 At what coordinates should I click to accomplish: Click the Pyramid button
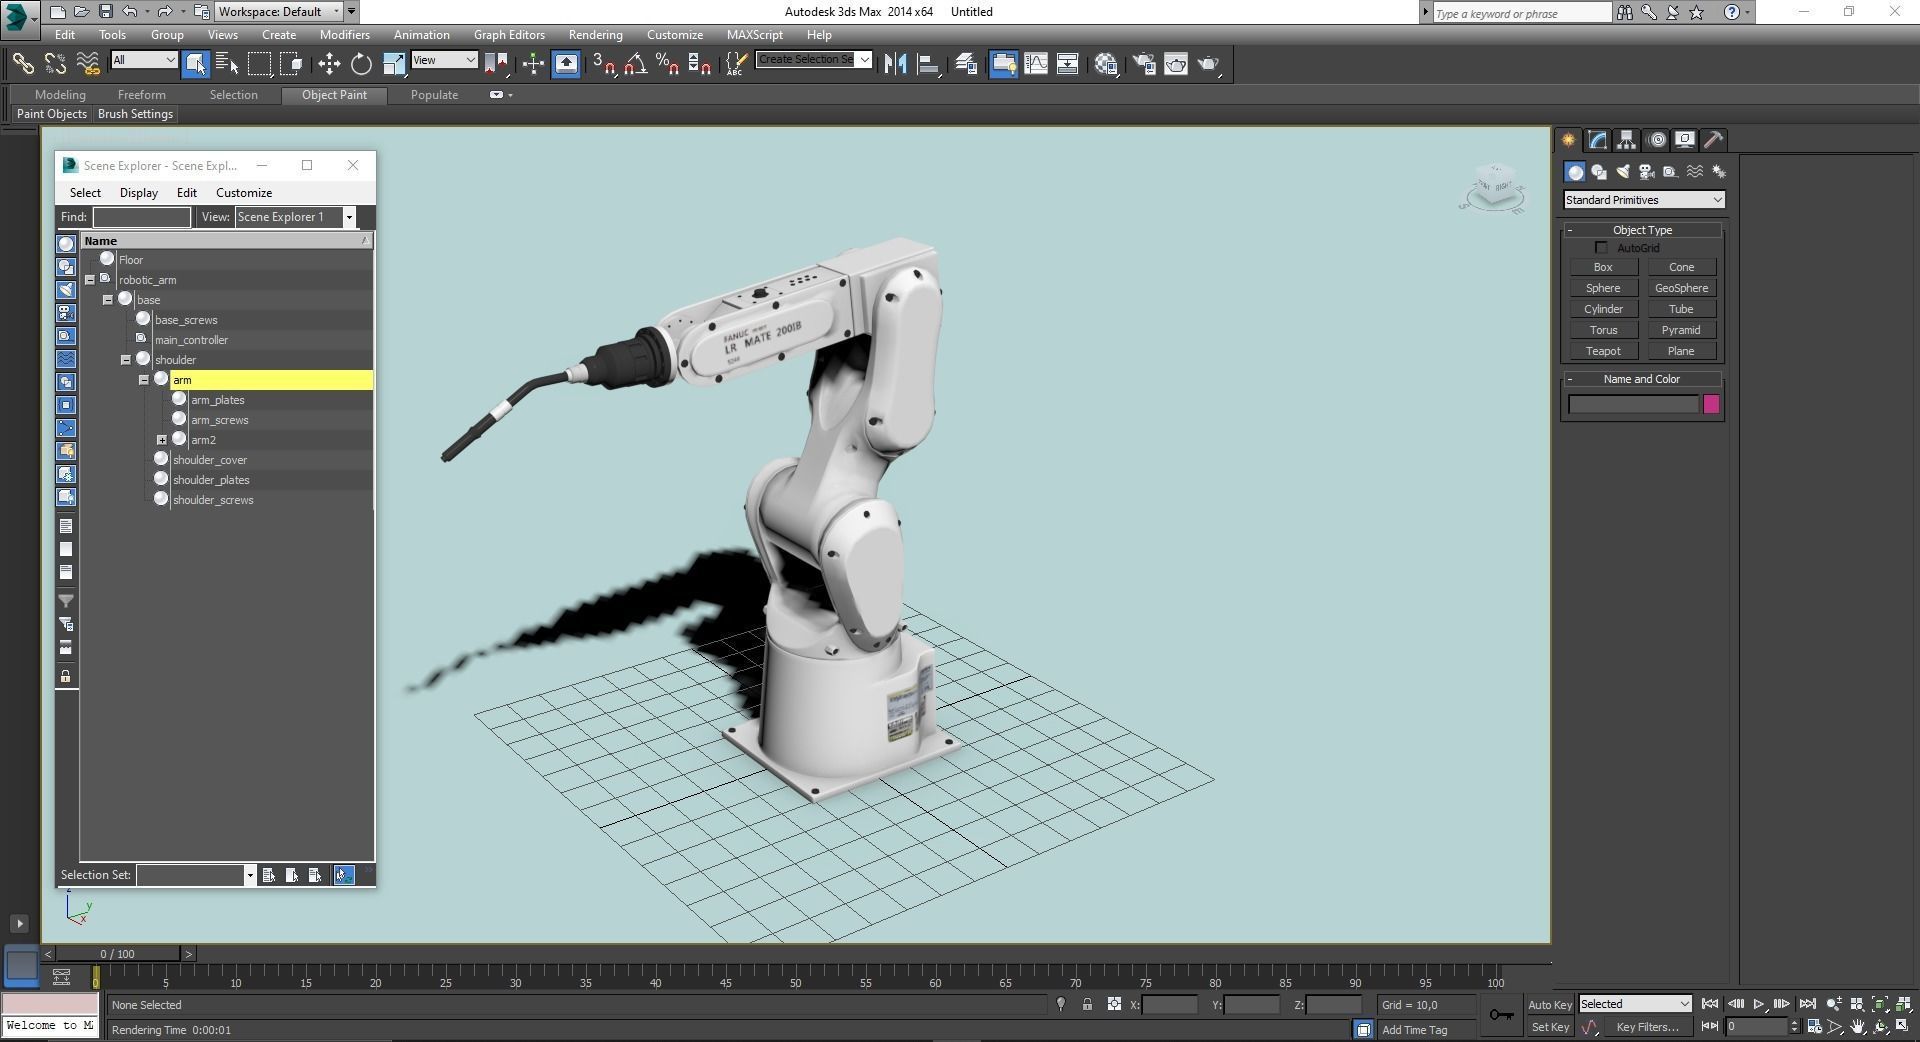coord(1681,330)
